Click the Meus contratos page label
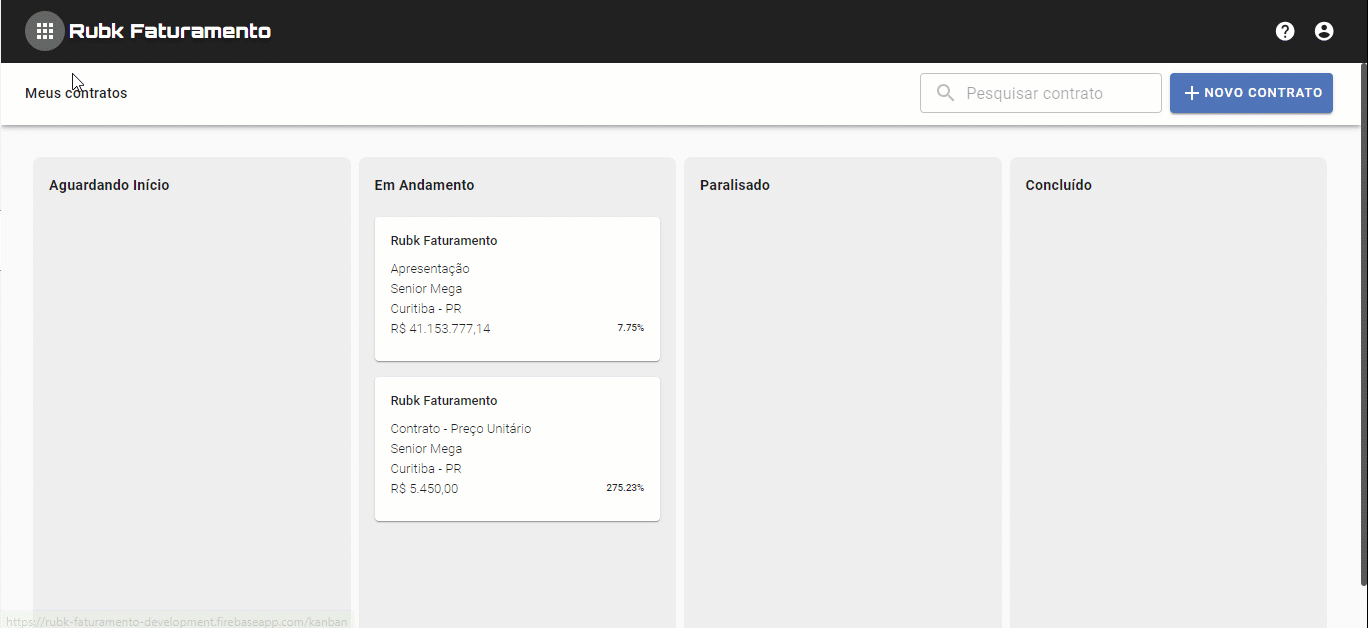 [x=76, y=93]
